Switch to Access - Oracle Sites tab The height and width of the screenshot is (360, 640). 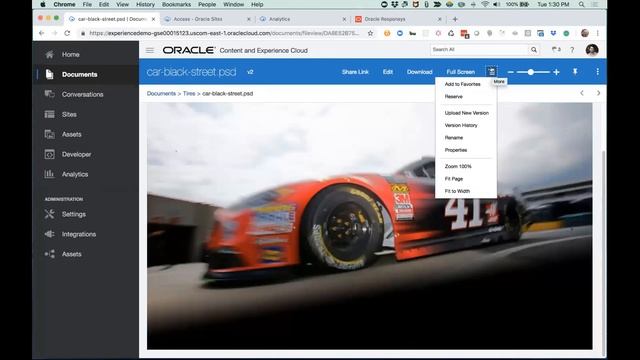pos(207,19)
